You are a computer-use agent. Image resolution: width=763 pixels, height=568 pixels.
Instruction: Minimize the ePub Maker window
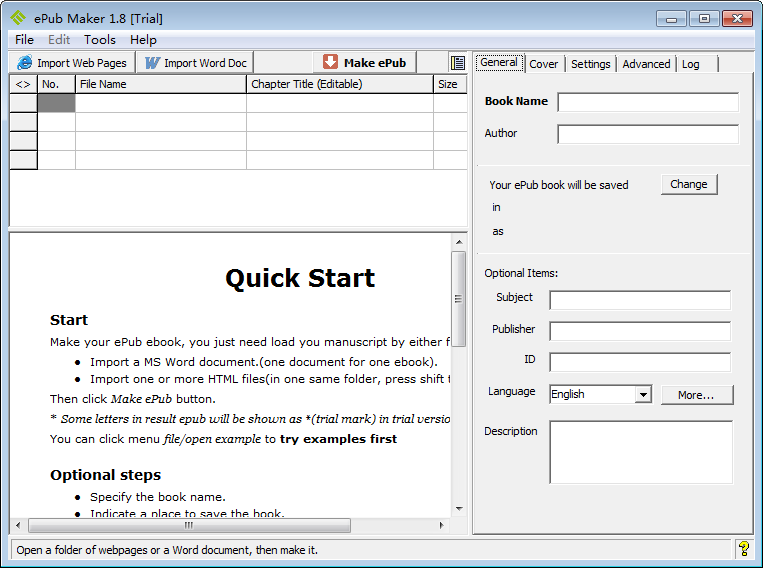(x=672, y=19)
